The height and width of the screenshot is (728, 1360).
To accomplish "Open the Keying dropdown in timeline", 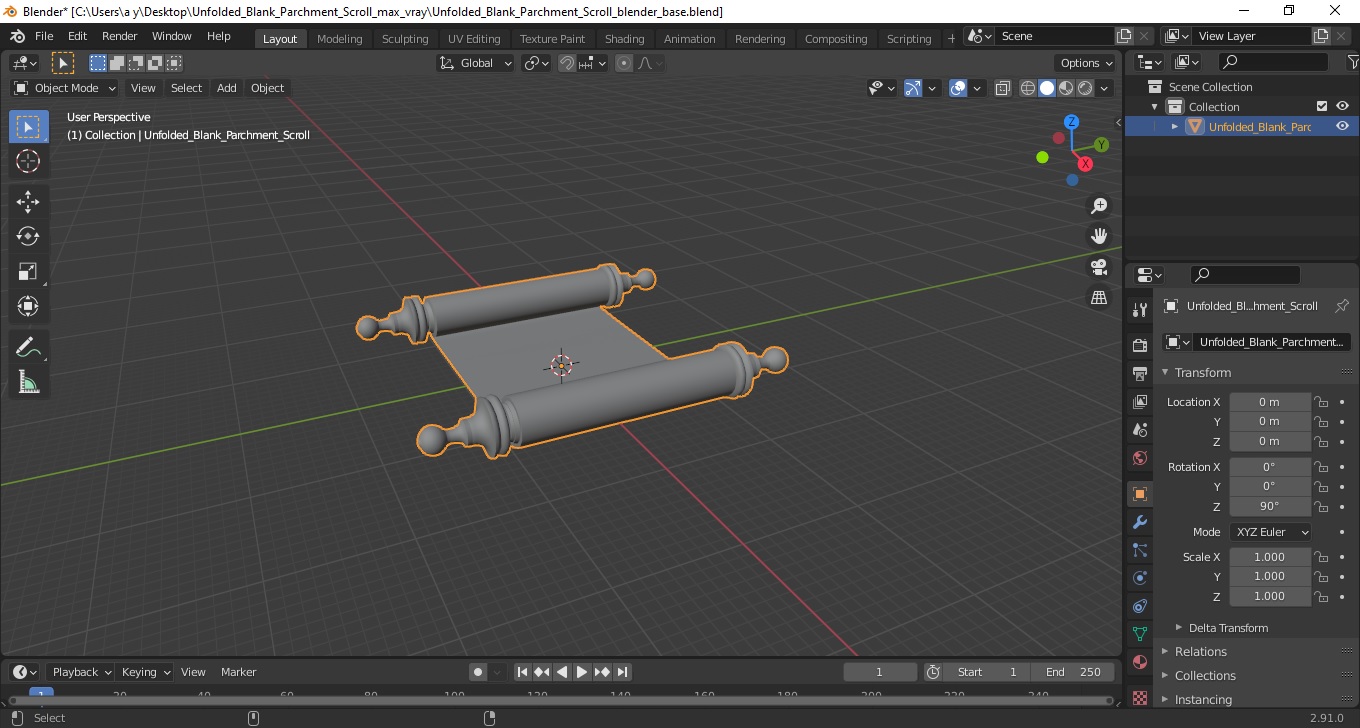I will coord(145,672).
